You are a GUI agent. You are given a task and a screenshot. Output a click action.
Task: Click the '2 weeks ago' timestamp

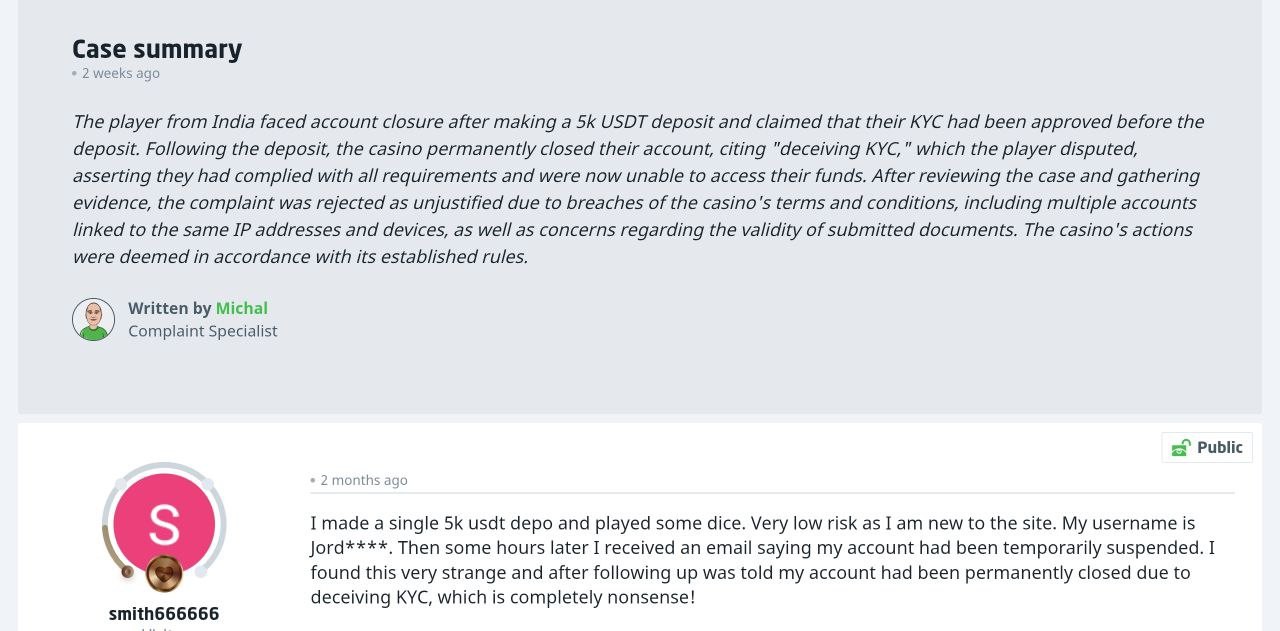121,73
